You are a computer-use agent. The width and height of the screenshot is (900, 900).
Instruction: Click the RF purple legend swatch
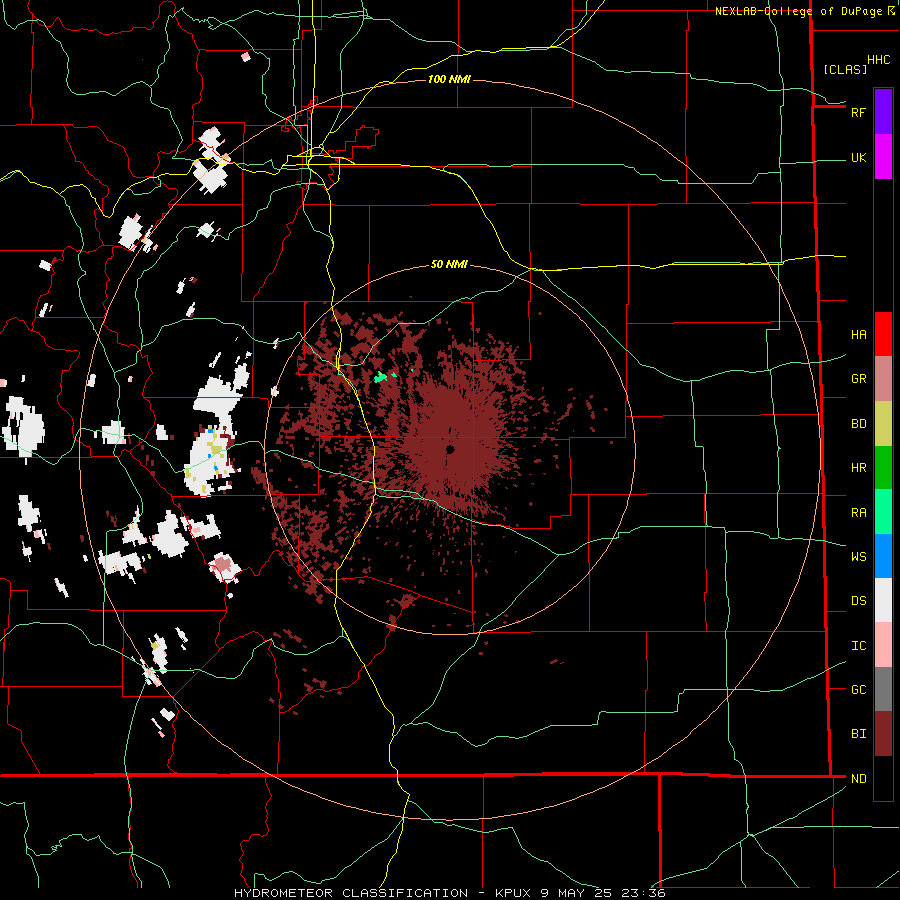click(883, 112)
